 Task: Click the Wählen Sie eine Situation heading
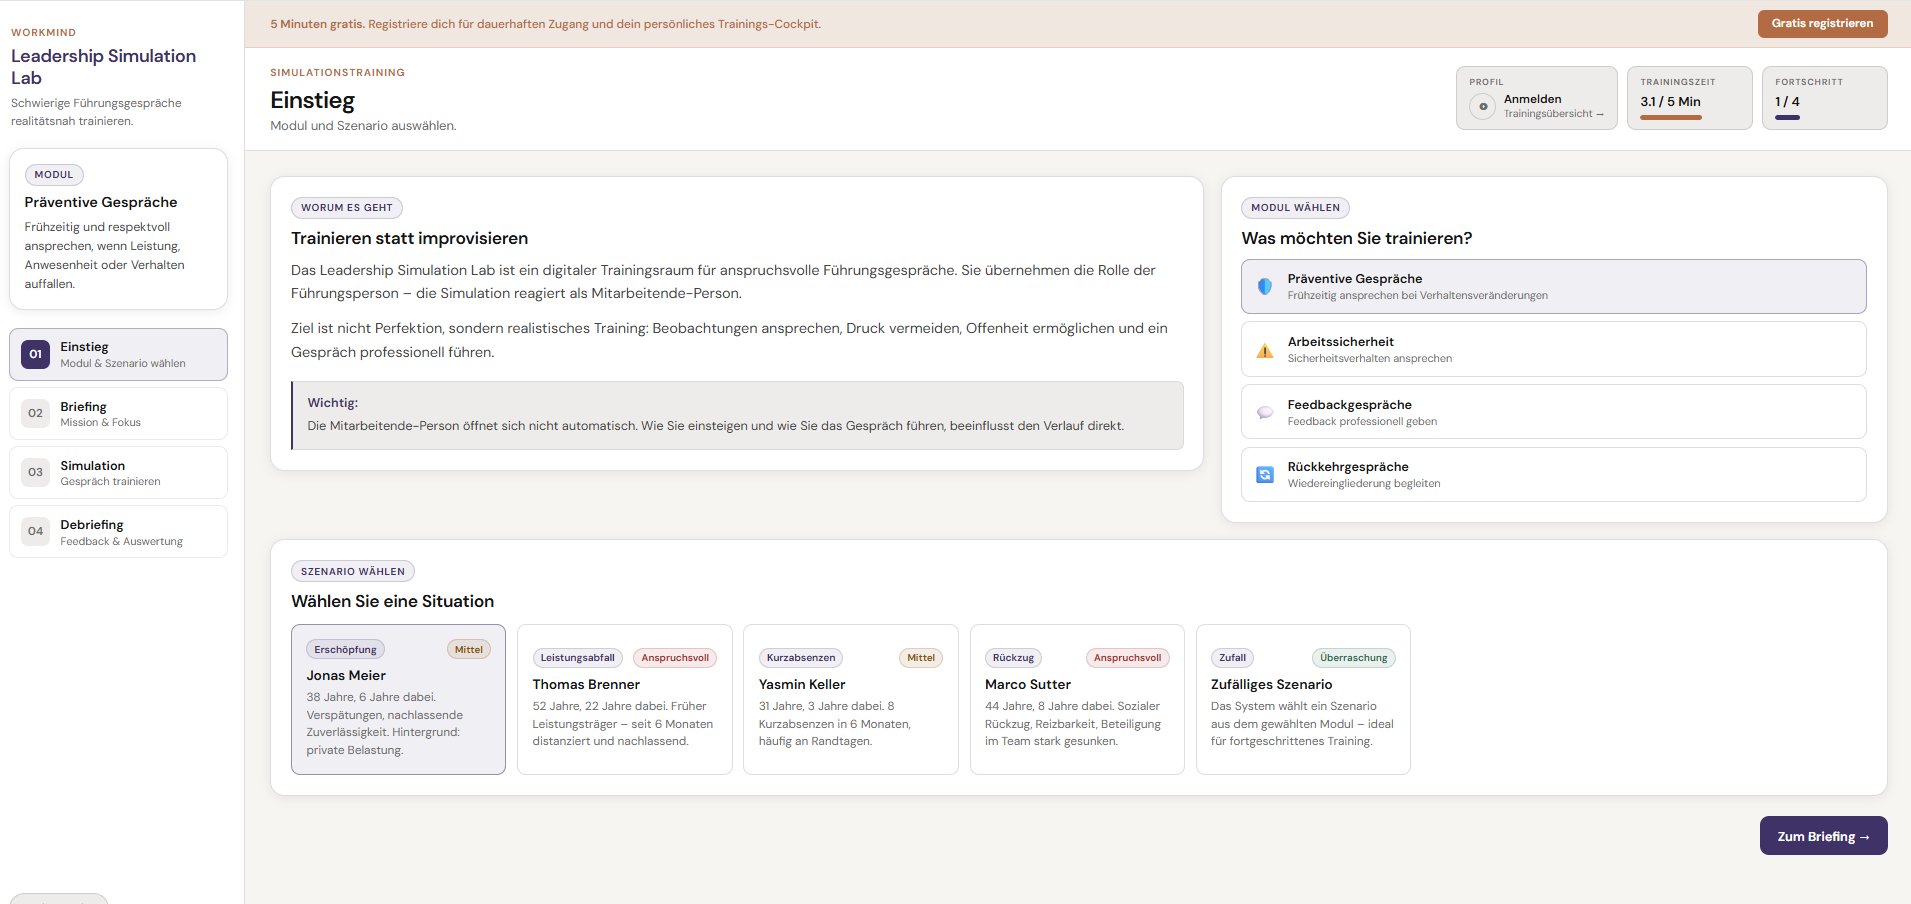[392, 601]
